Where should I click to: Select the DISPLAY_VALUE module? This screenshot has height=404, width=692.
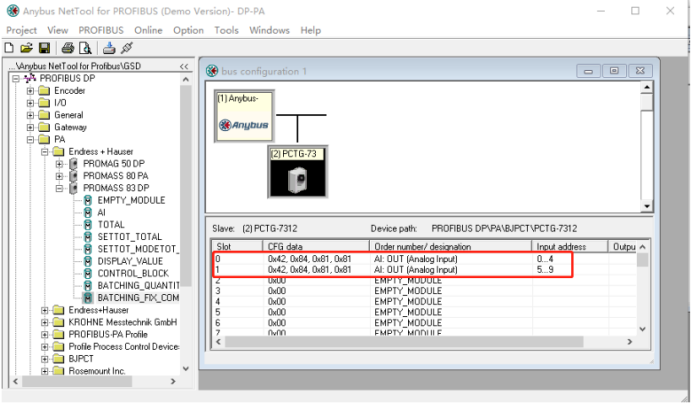point(130,261)
